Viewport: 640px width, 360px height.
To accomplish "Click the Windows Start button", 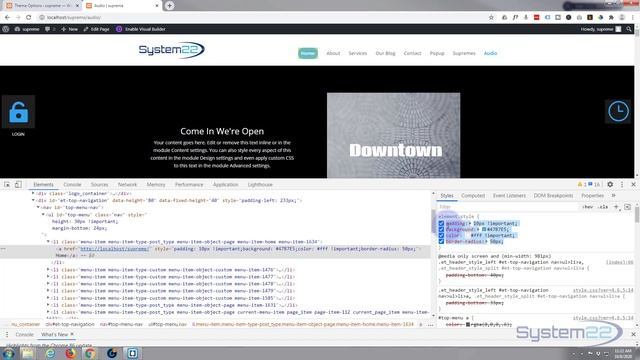I will [8, 353].
